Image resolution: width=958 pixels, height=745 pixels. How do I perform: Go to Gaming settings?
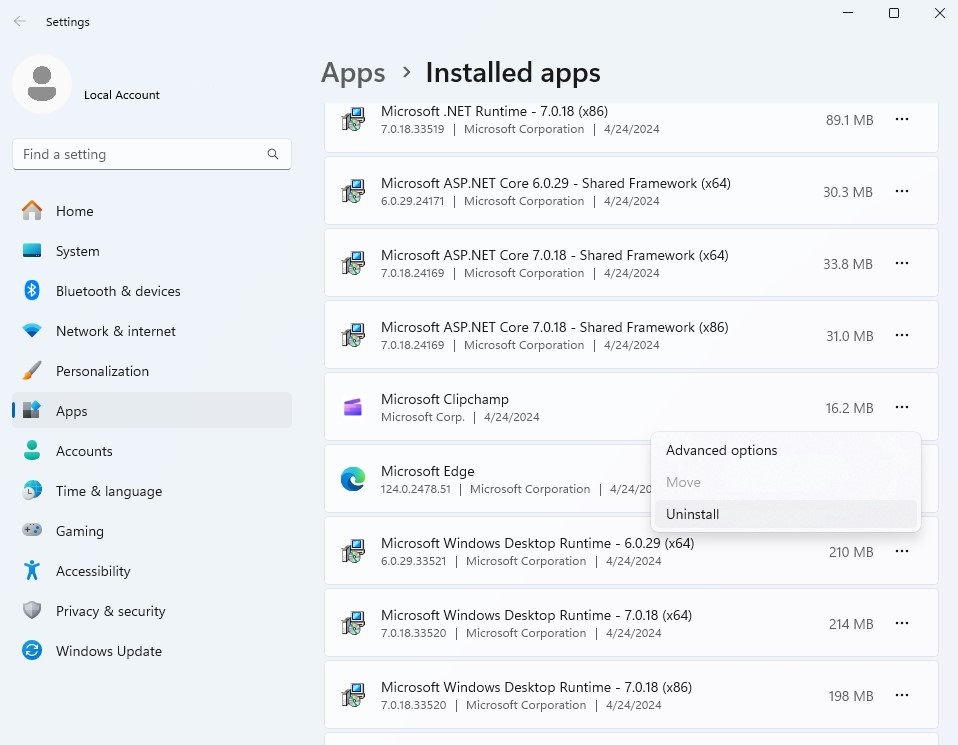(152, 531)
